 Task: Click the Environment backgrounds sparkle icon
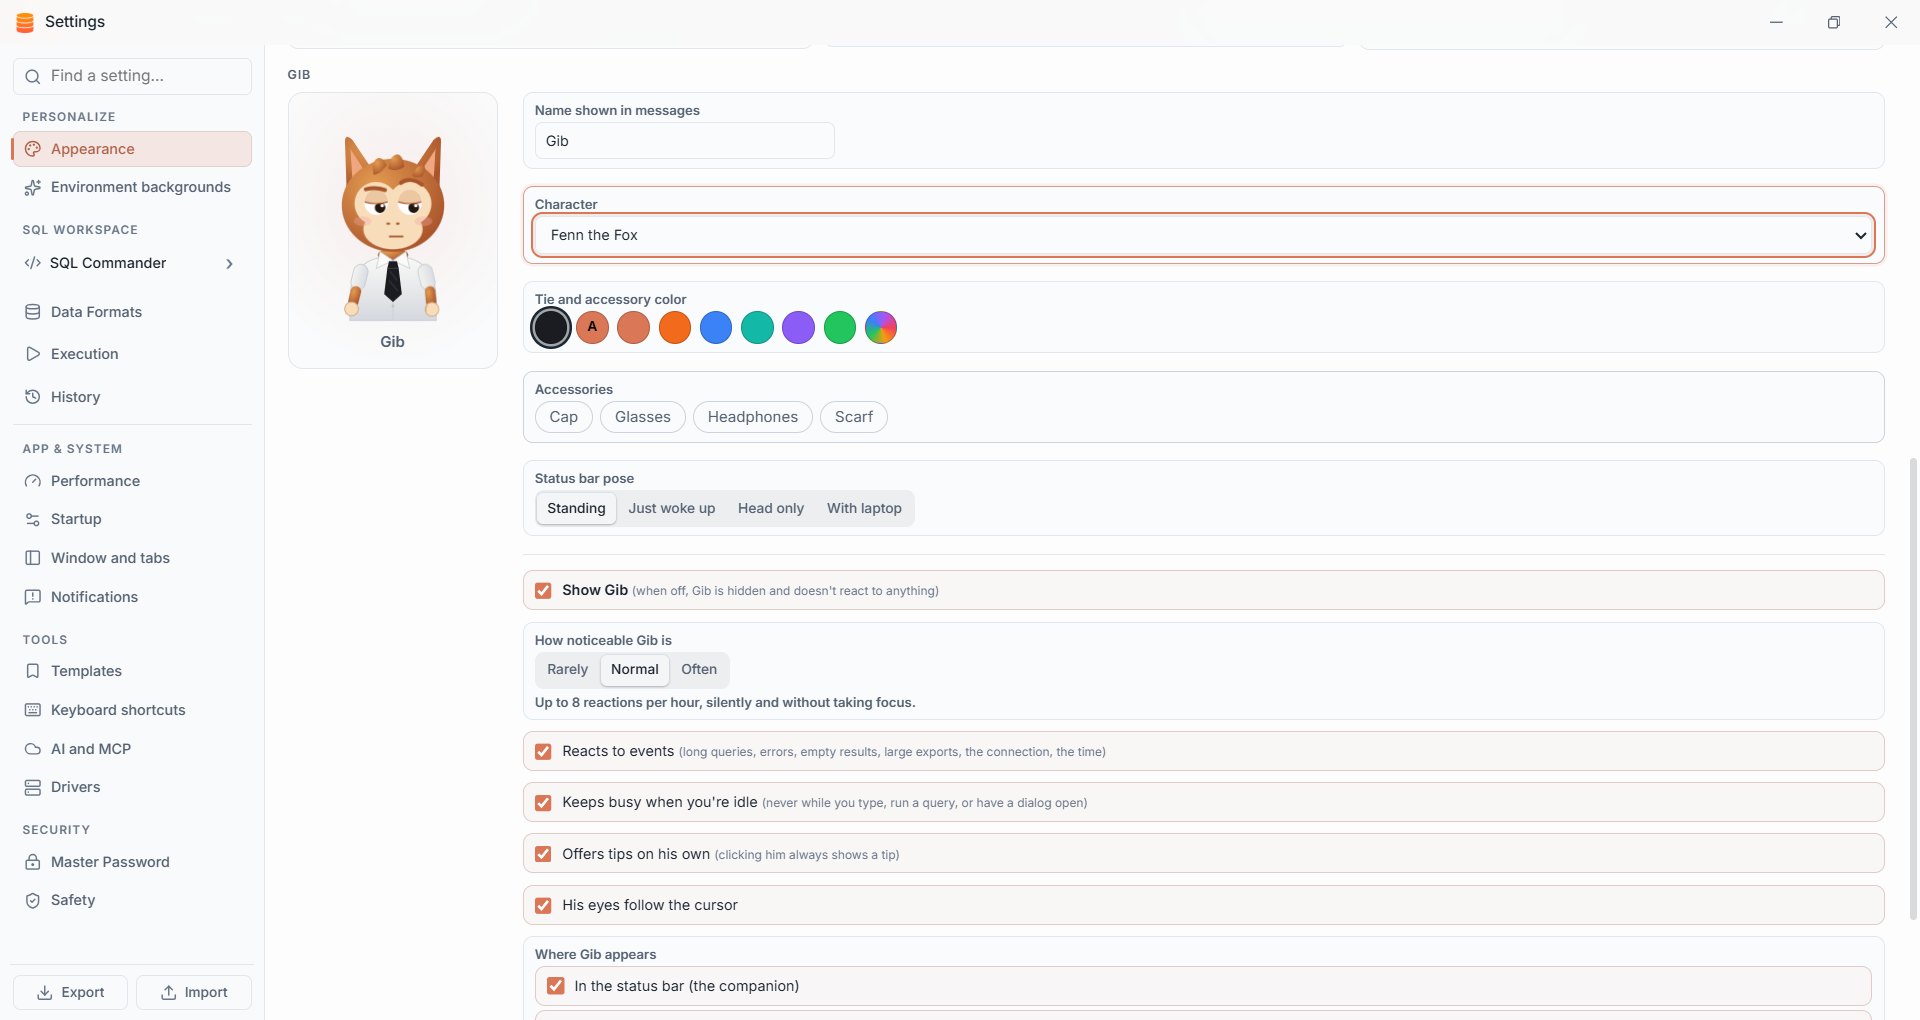33,187
